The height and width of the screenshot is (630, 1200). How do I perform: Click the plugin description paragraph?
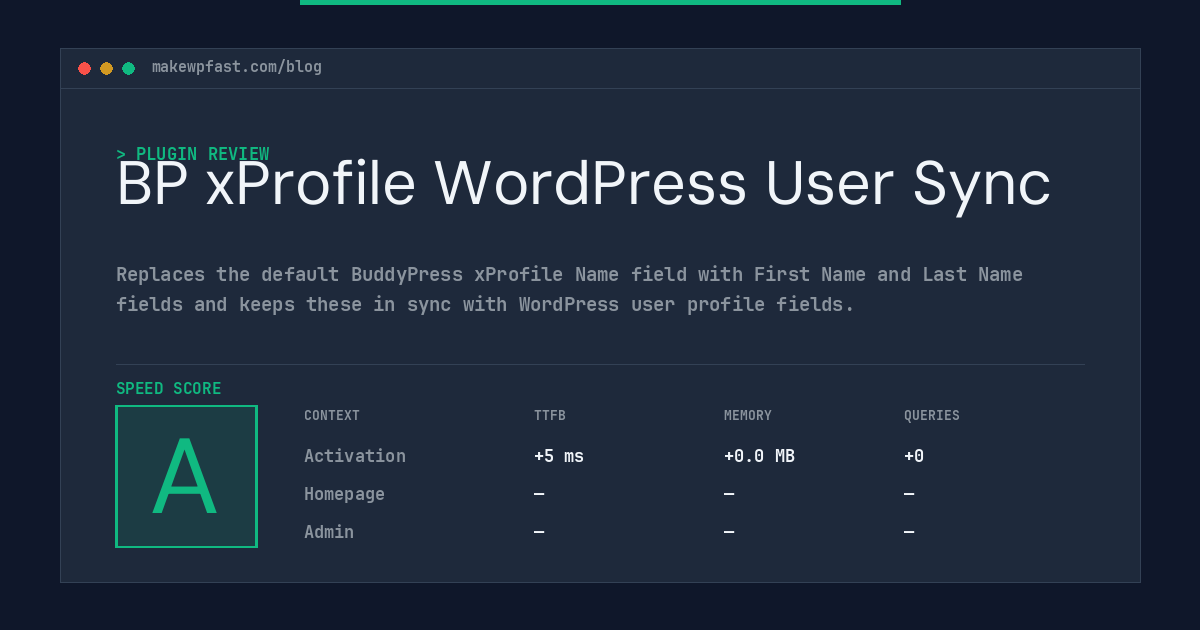pos(569,289)
